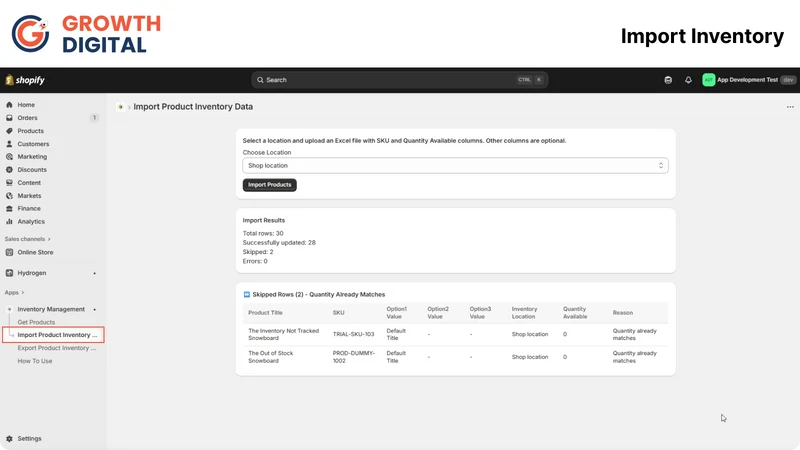Expand the Sales channels section
The height and width of the screenshot is (450, 800).
click(x=28, y=239)
